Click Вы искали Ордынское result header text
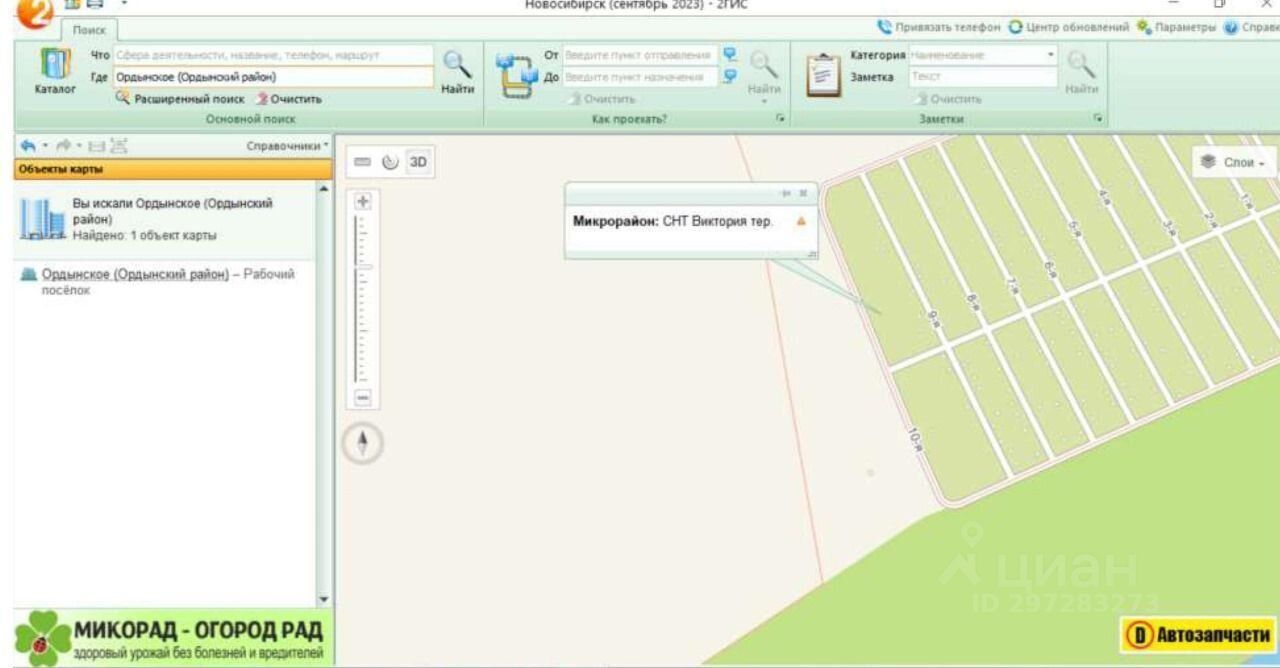The width and height of the screenshot is (1280, 668). point(174,211)
